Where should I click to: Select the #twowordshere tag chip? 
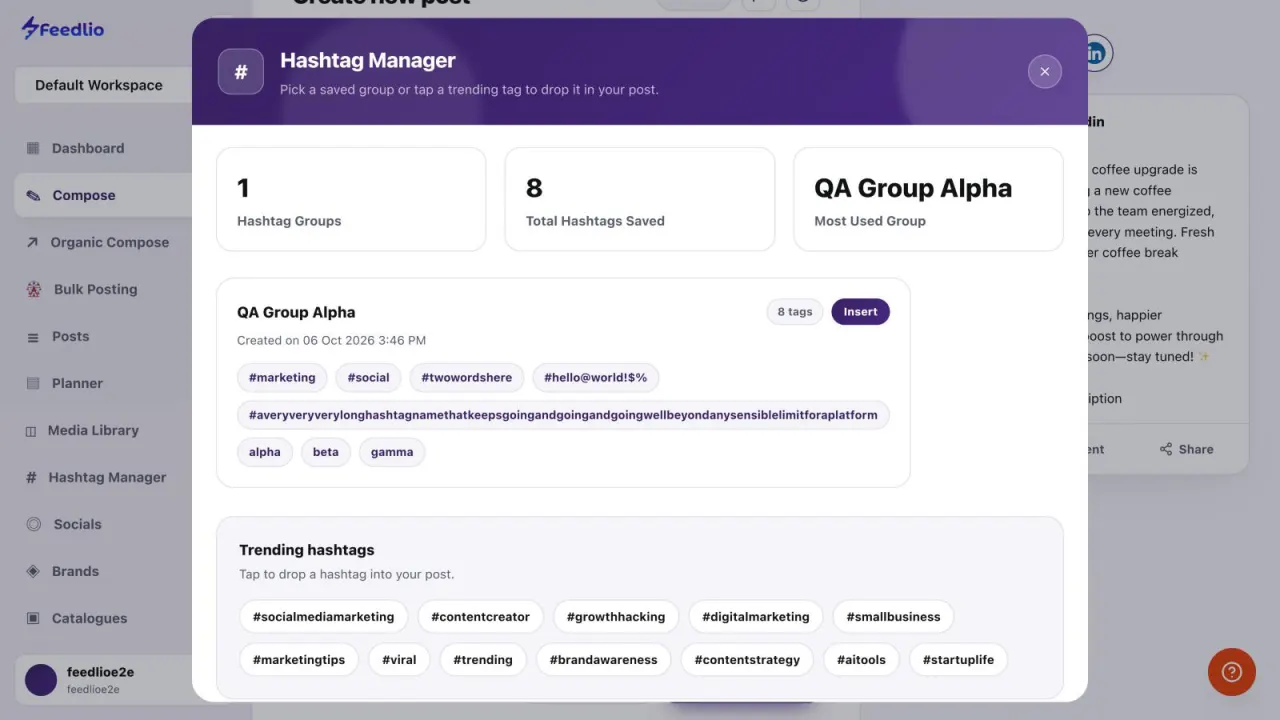tap(467, 378)
